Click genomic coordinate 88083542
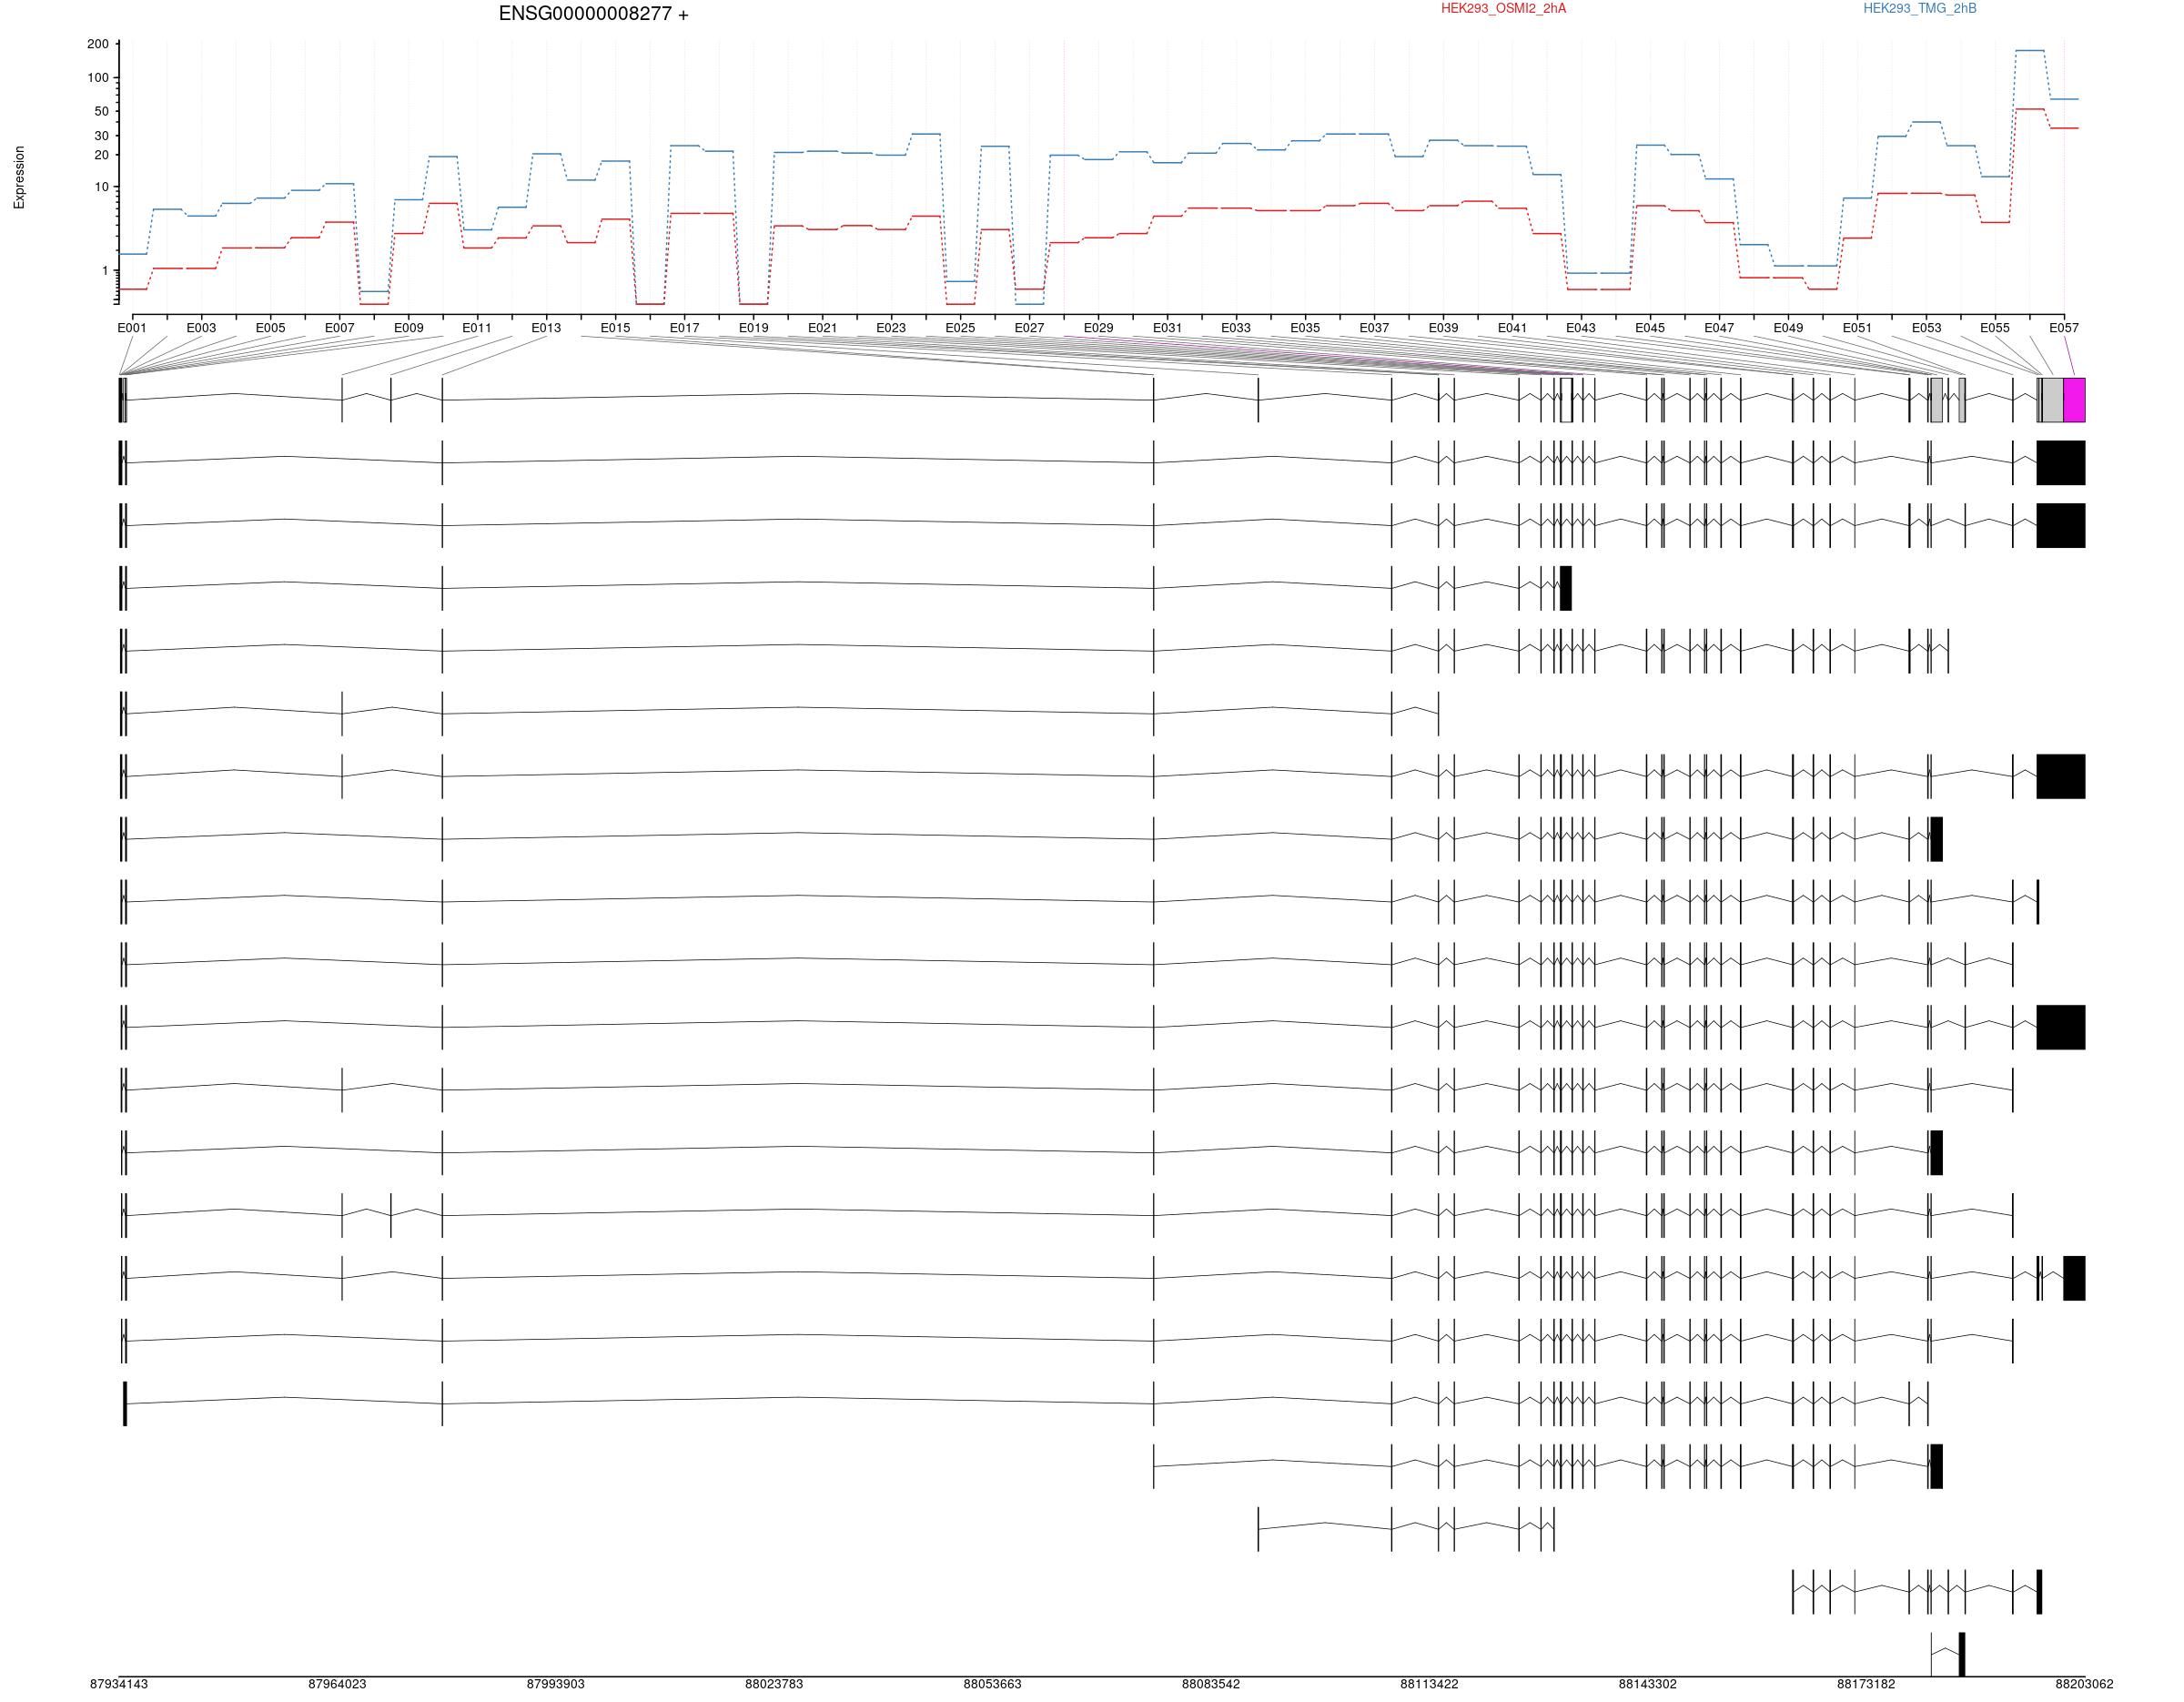 pyautogui.click(x=1211, y=1684)
